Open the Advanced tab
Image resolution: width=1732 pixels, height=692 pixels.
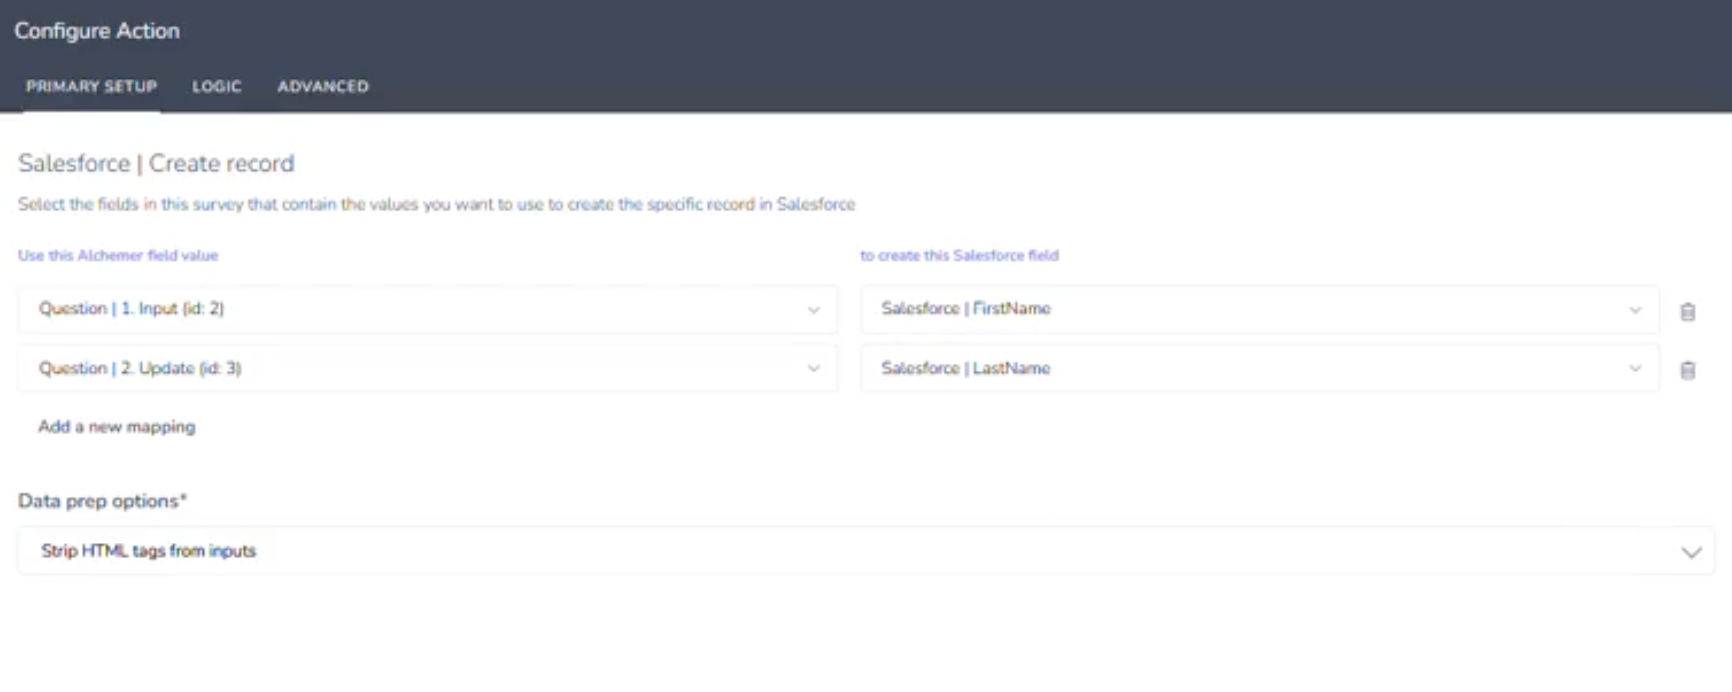323,86
